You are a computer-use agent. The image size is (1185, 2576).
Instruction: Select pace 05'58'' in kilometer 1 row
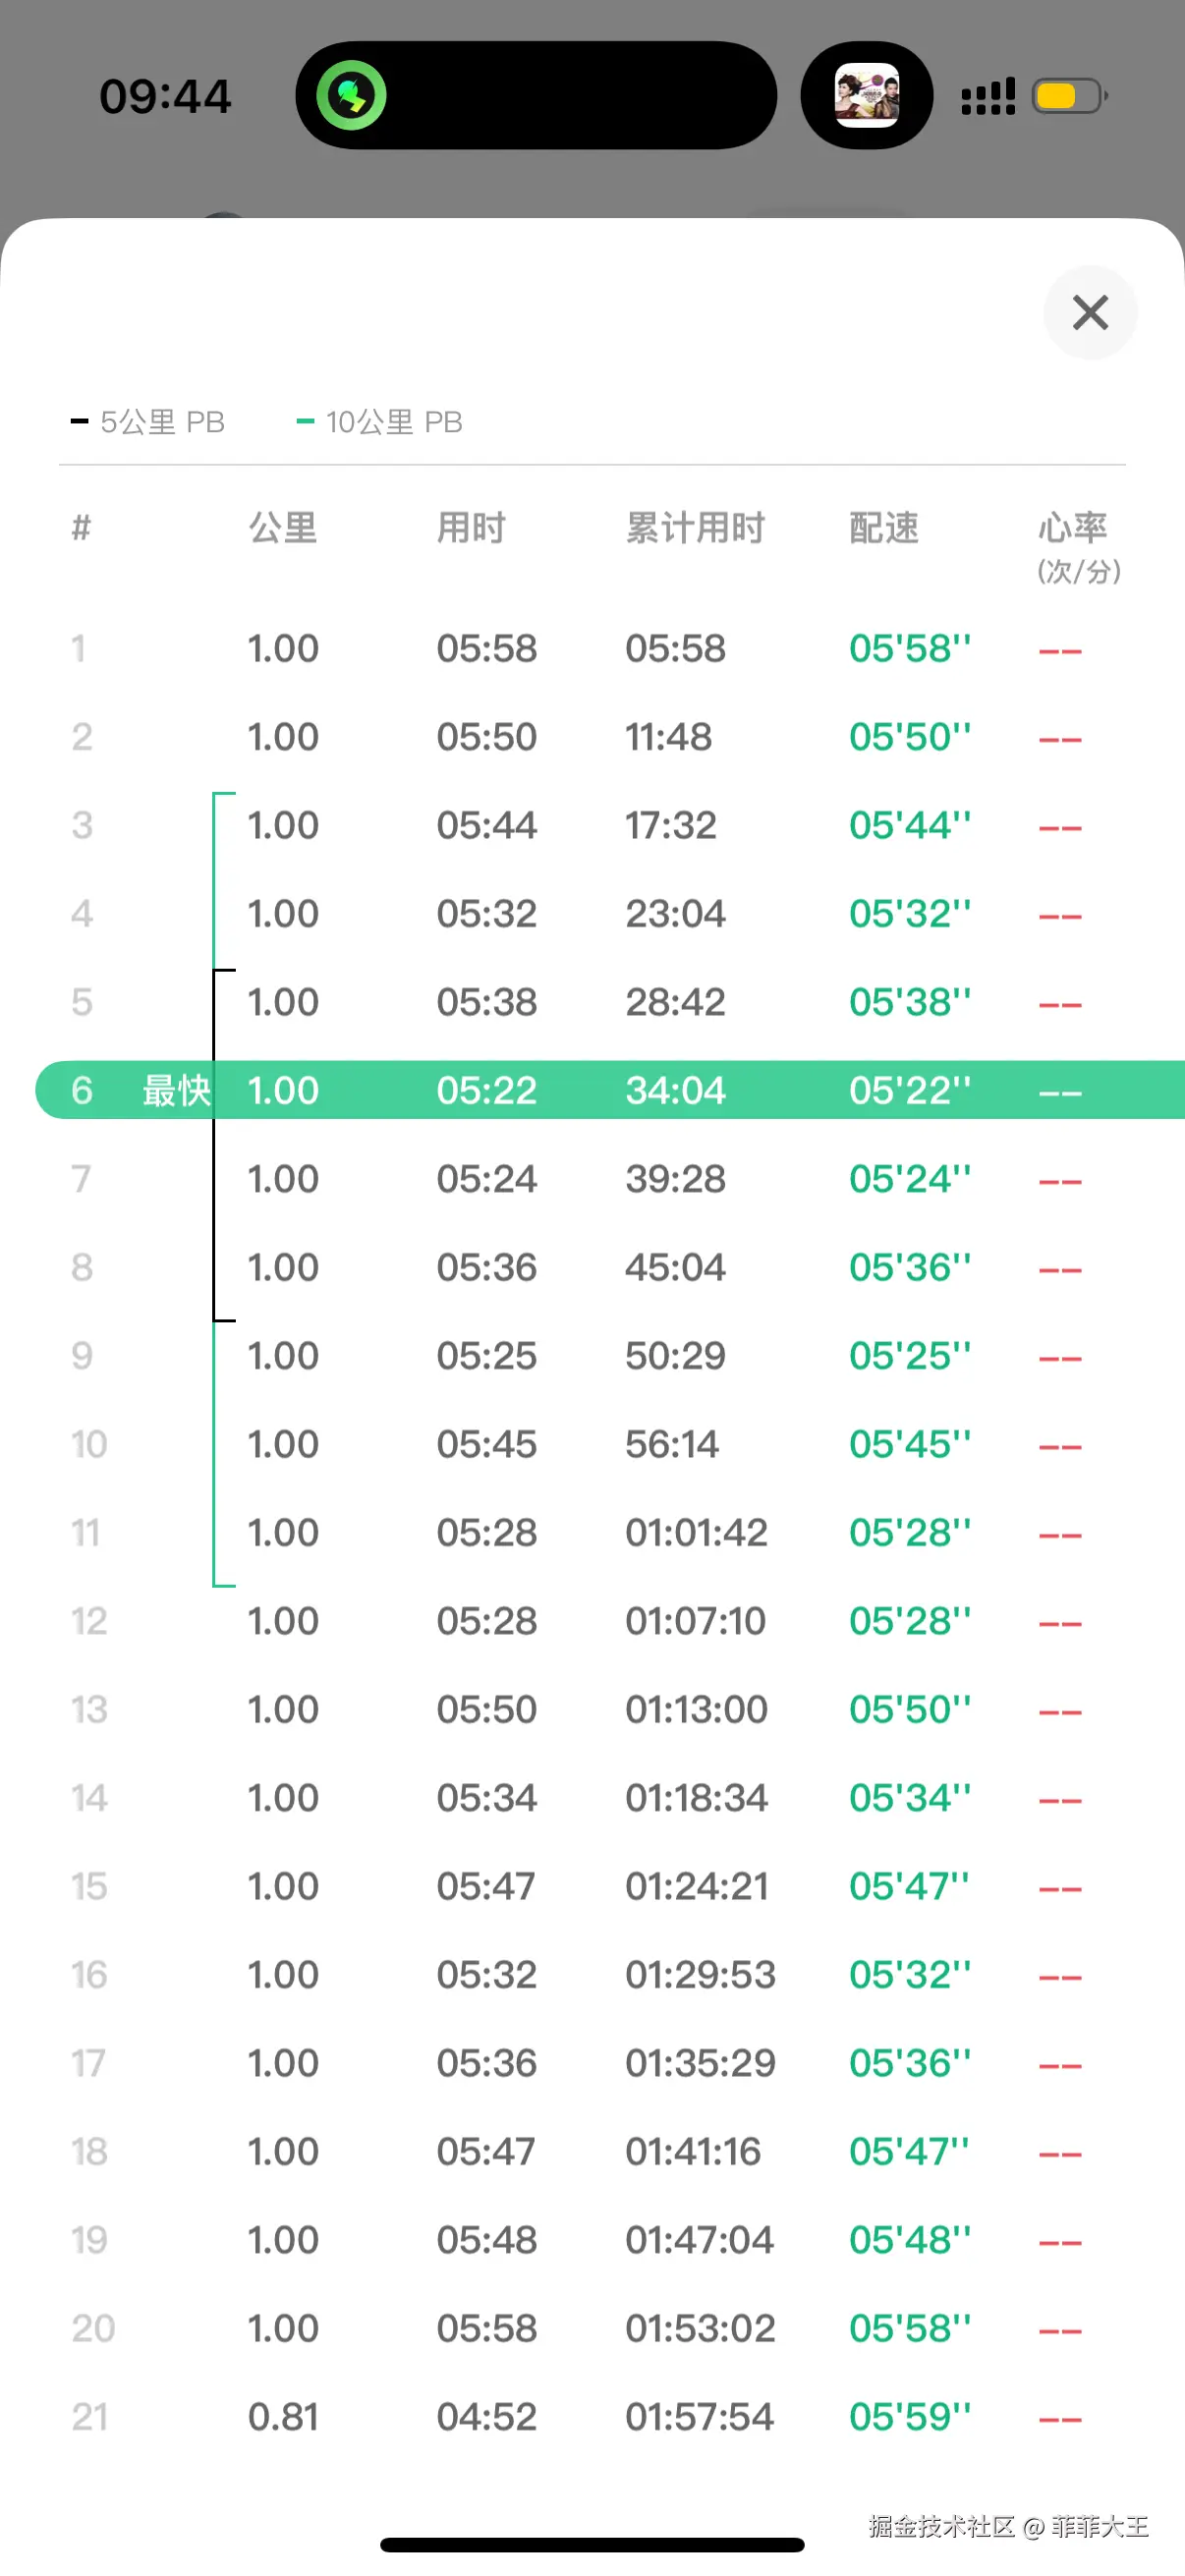[x=909, y=648]
